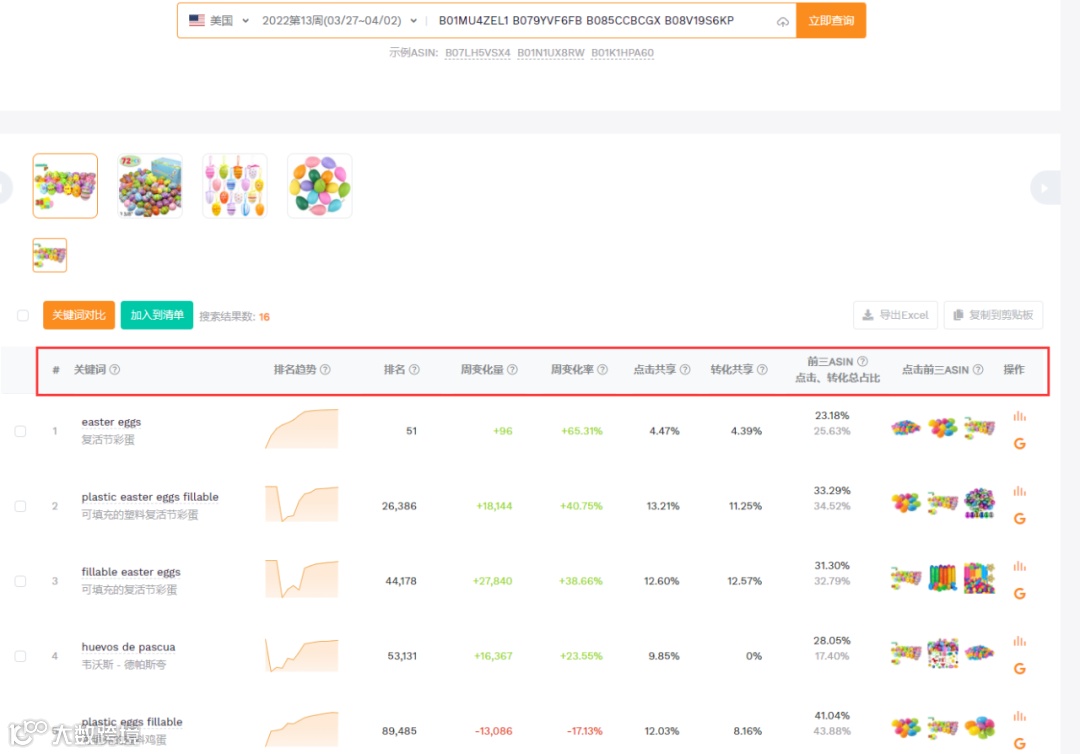Select the header checkbox to pick all keywords
The image size is (1080, 754).
pyautogui.click(x=22, y=313)
